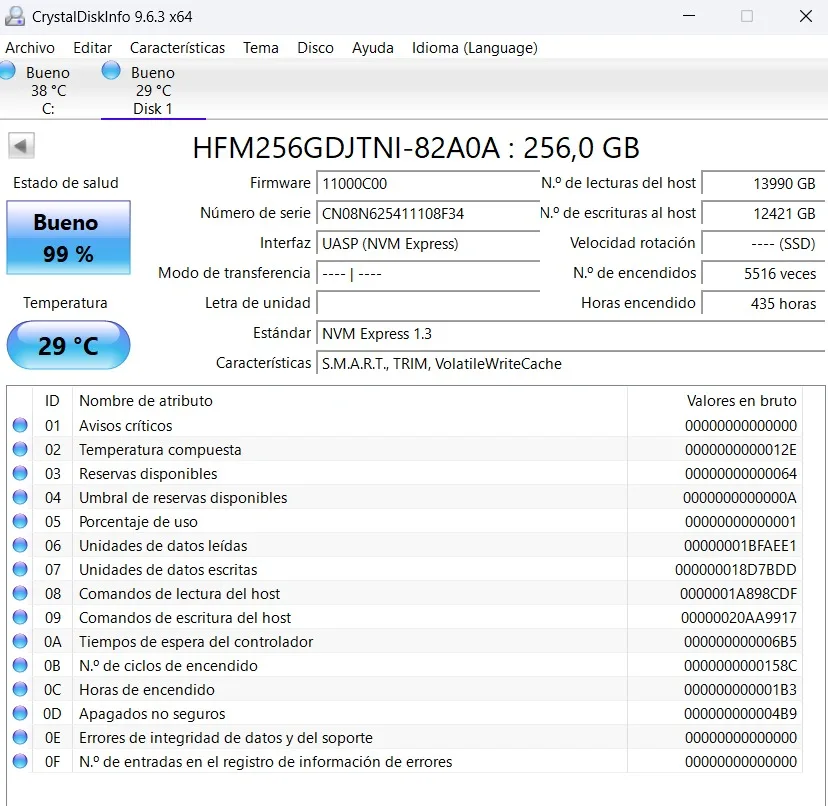This screenshot has width=828, height=806.
Task: Click the drive title HFM256GDJTNI-82A0A : 256,0 GB
Action: click(x=416, y=148)
